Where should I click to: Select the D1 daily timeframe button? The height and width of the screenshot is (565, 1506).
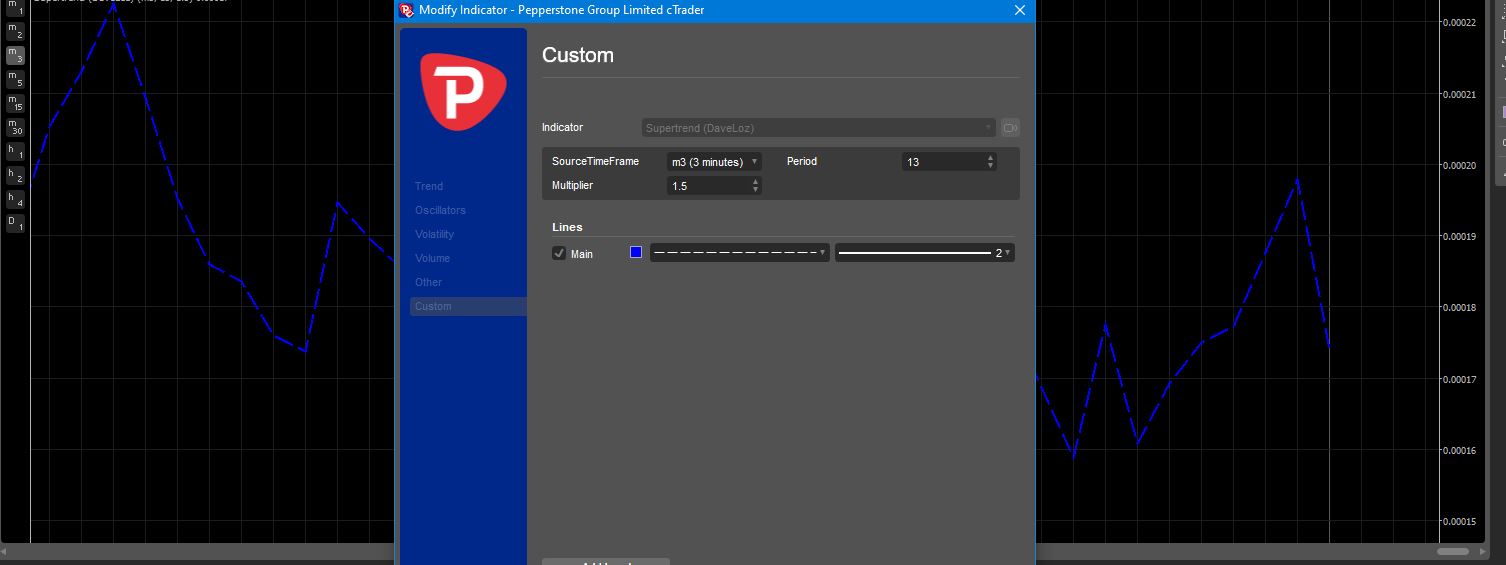[15, 223]
